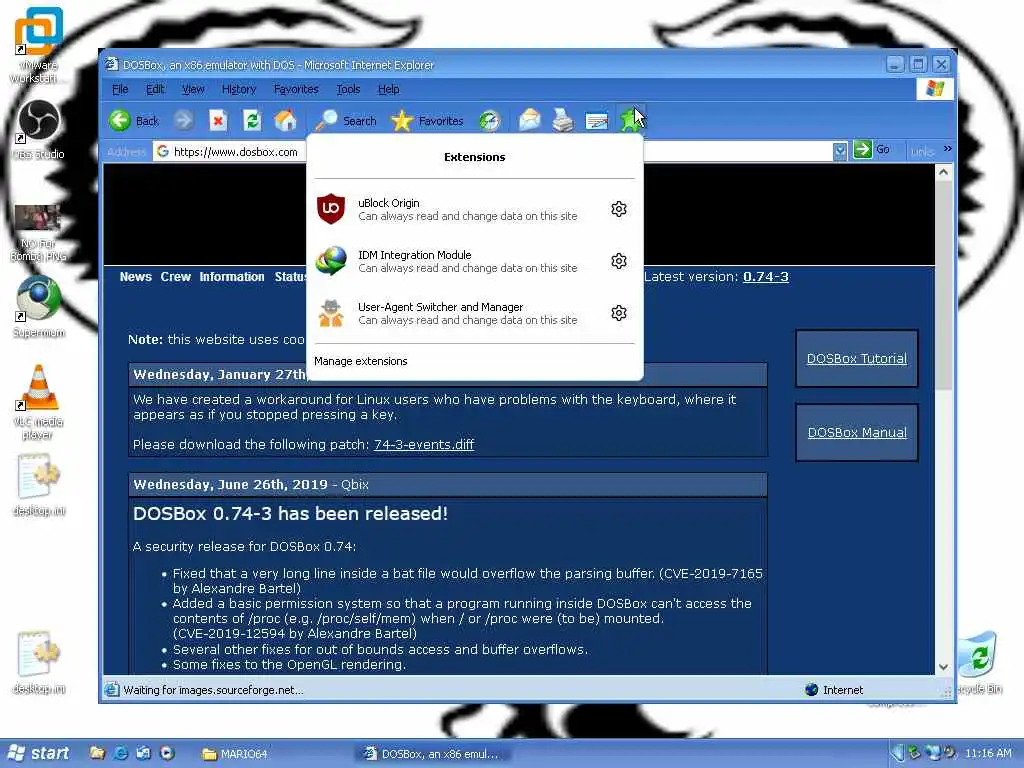The image size is (1024, 768).
Task: Click the greyed Forward arrow button
Action: 184,120
